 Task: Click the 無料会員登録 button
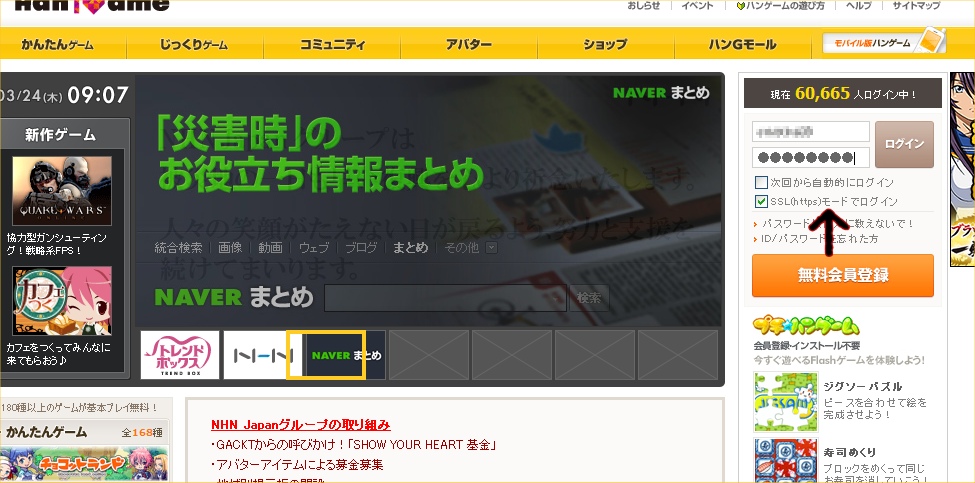(x=843, y=275)
